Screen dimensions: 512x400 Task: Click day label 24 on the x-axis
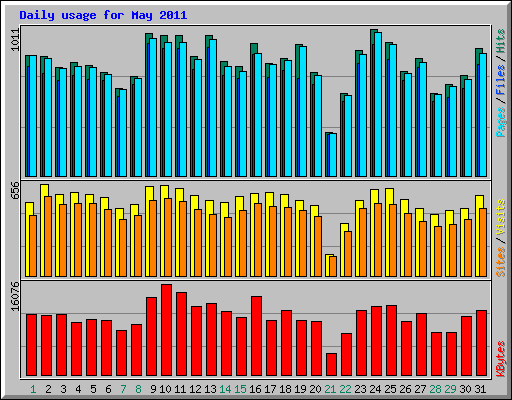pos(375,389)
